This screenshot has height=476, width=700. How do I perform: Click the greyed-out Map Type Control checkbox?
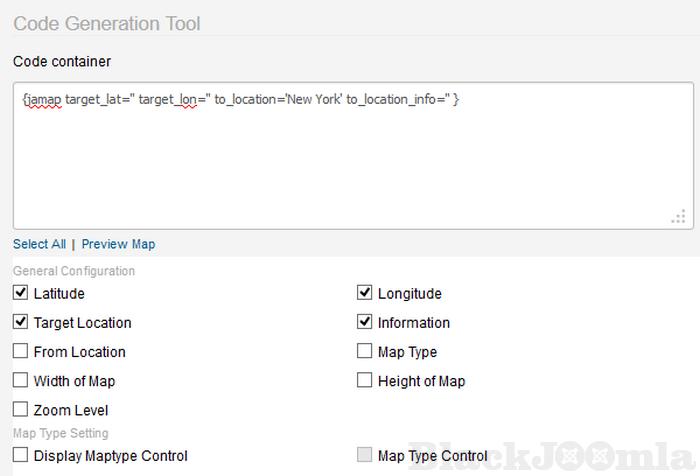(x=365, y=455)
